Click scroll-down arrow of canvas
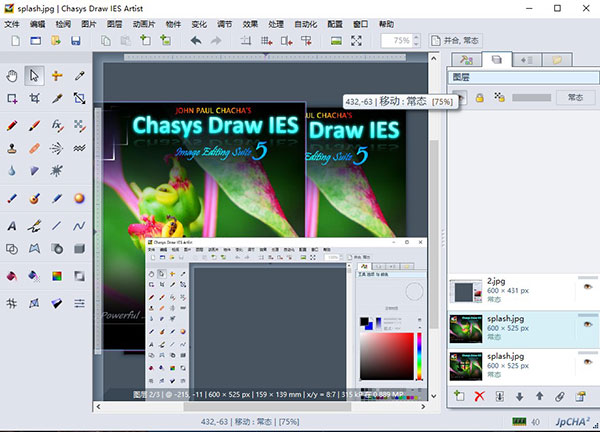 click(434, 396)
